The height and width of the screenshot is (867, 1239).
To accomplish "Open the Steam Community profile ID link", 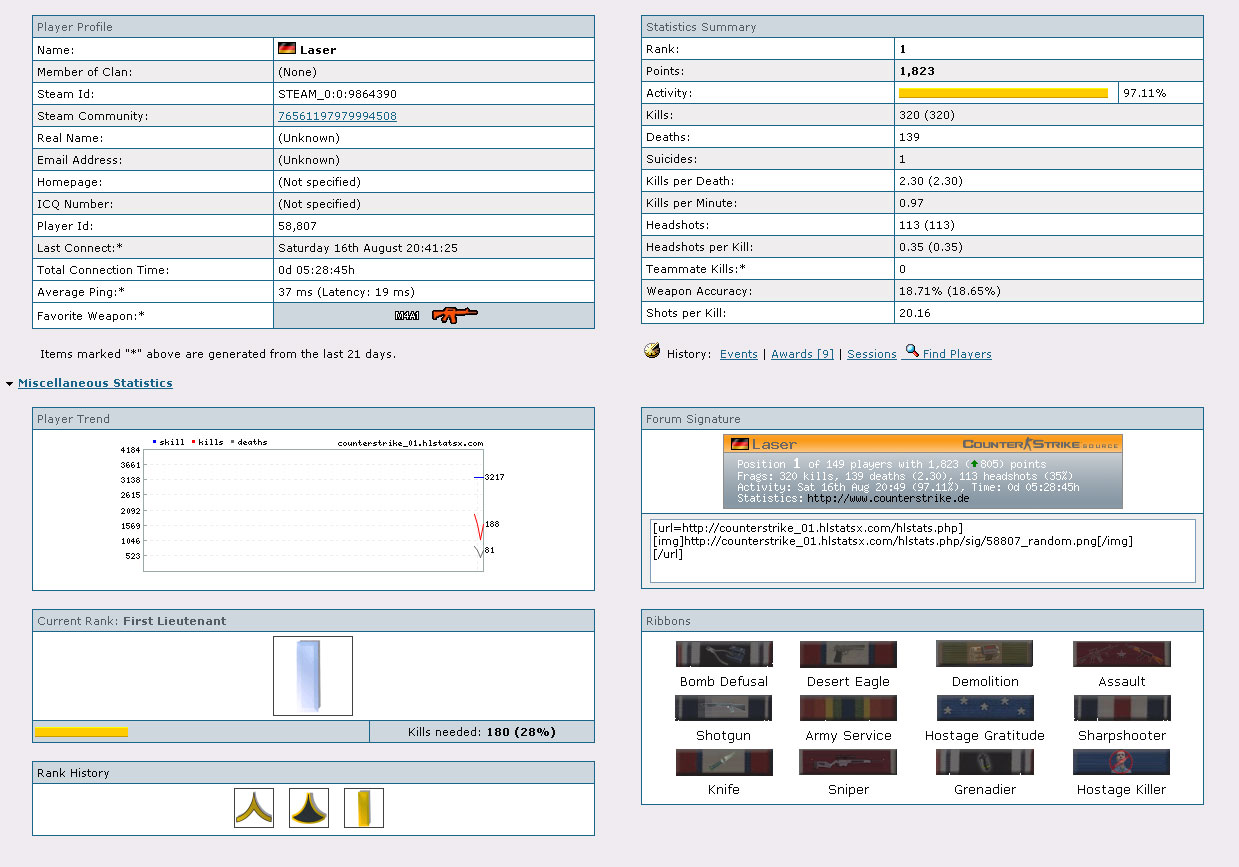I will point(337,116).
